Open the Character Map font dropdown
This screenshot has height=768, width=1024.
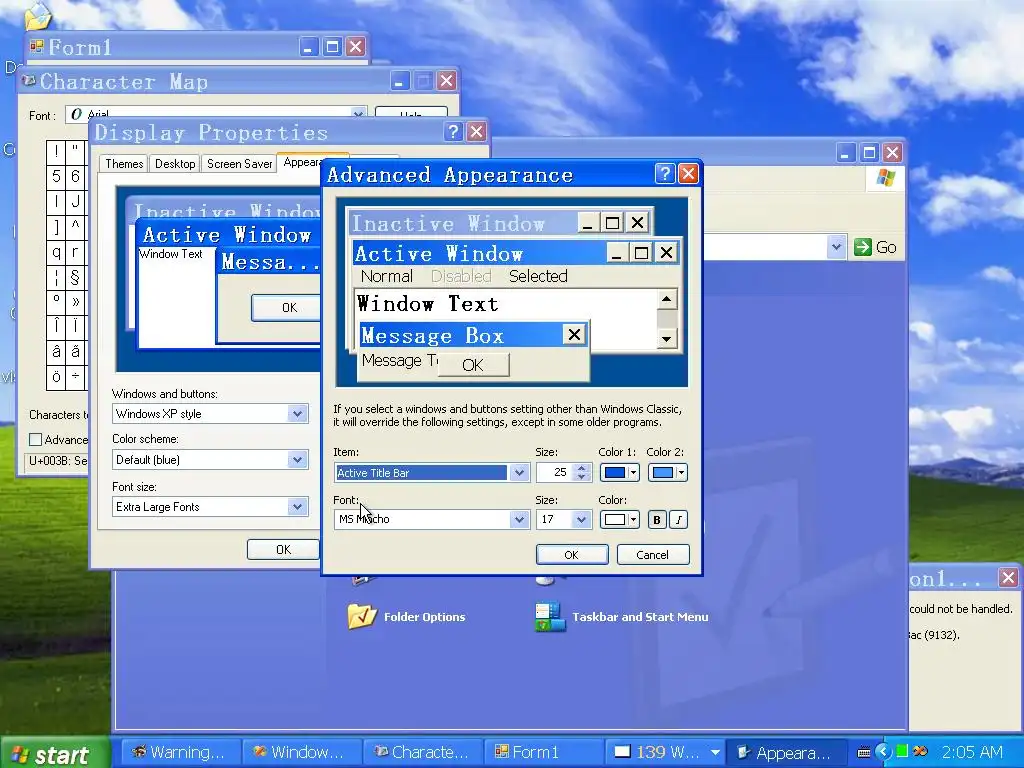(358, 114)
